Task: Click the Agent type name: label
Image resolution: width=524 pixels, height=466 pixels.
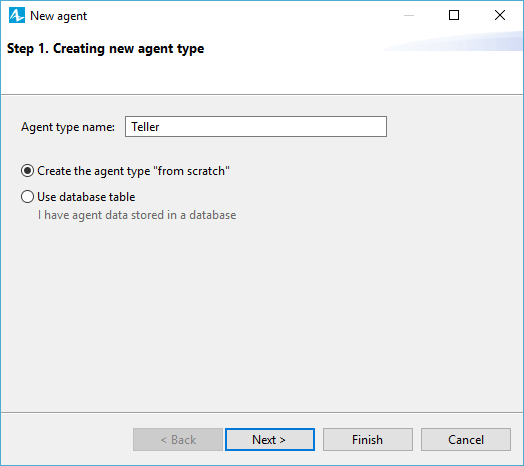Action: [68, 127]
